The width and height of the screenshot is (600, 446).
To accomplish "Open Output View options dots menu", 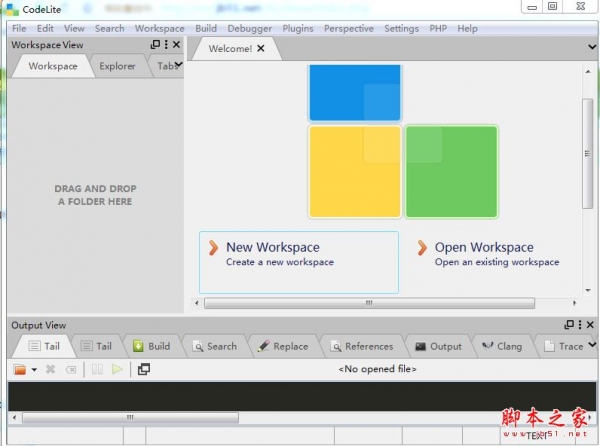I will (x=580, y=324).
